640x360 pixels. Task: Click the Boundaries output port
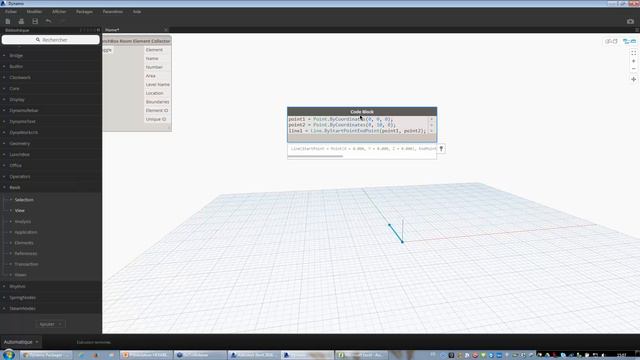(158, 102)
